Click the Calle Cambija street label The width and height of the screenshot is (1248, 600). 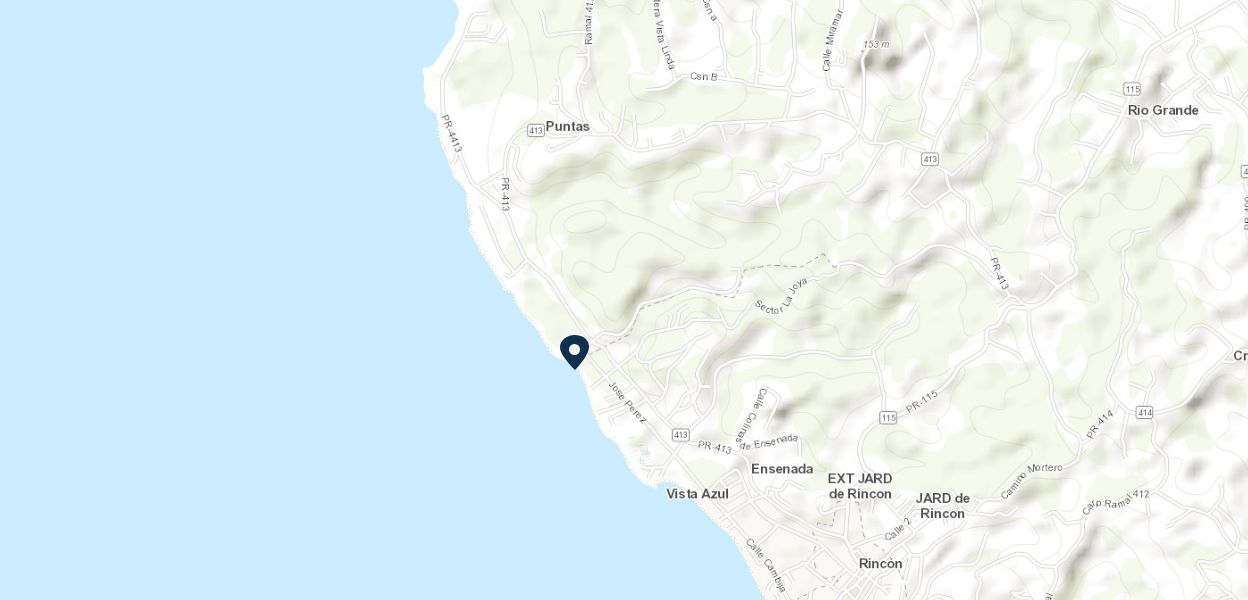[766, 566]
